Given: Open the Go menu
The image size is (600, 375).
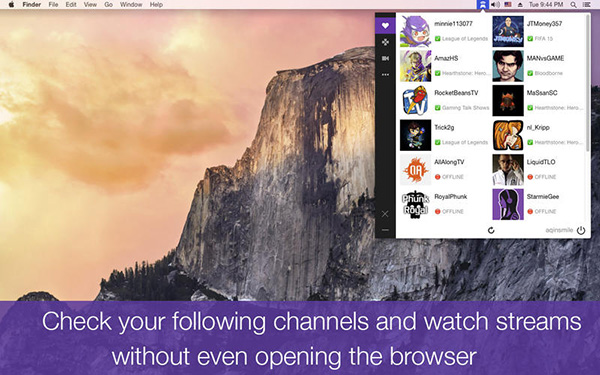Looking at the screenshot, I should pos(108,5).
